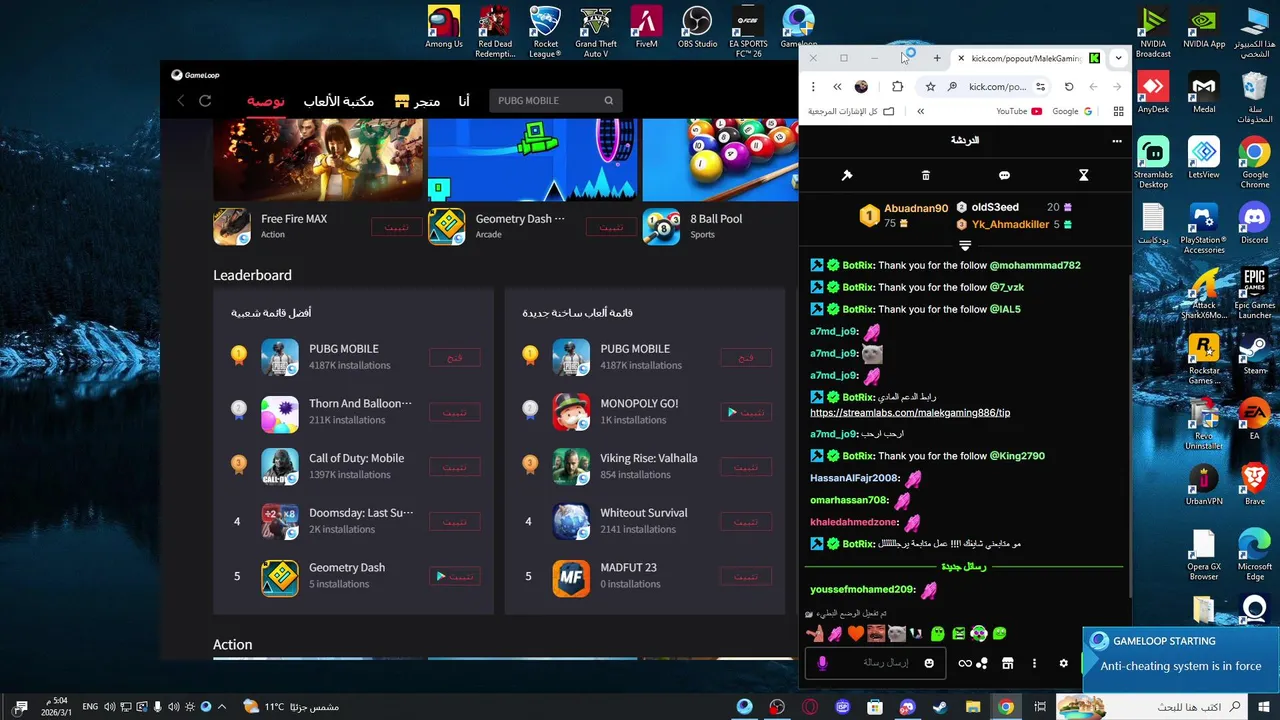1280x720 pixels.
Task: Expand hidden toolbar items chevron in Chrome
Action: coord(837,86)
